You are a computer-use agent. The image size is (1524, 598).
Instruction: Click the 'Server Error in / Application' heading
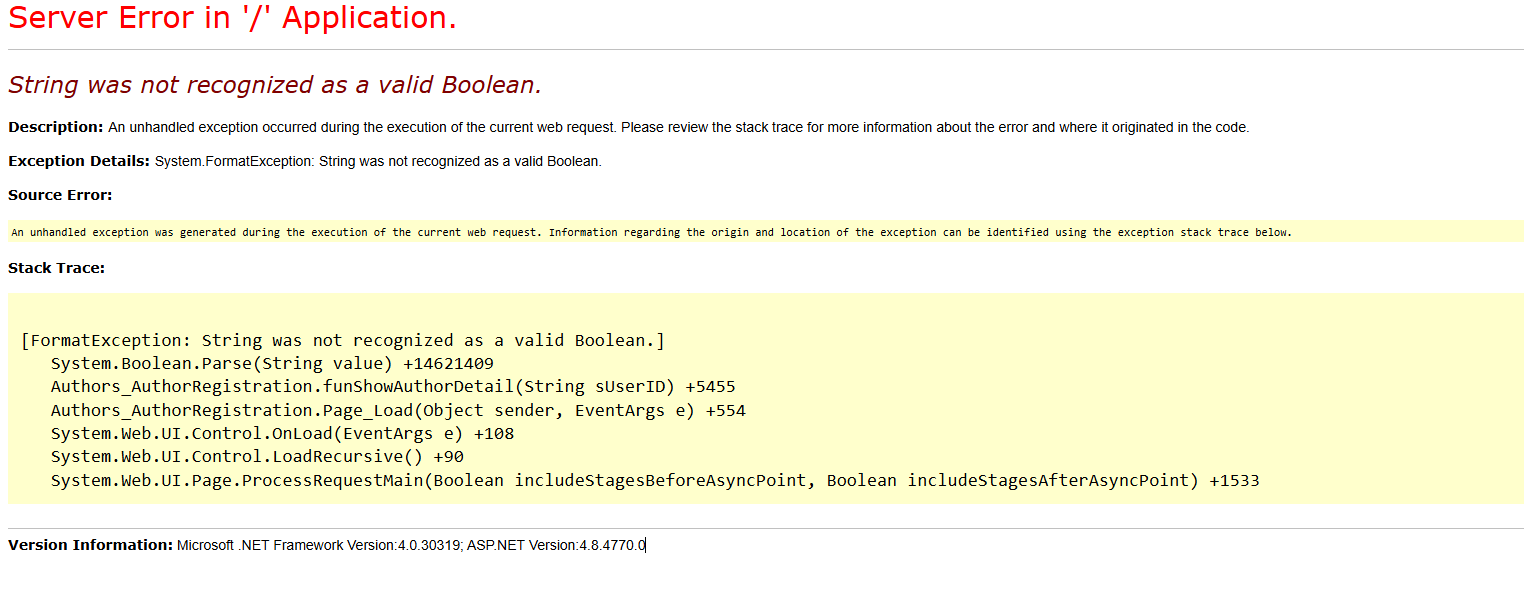232,18
